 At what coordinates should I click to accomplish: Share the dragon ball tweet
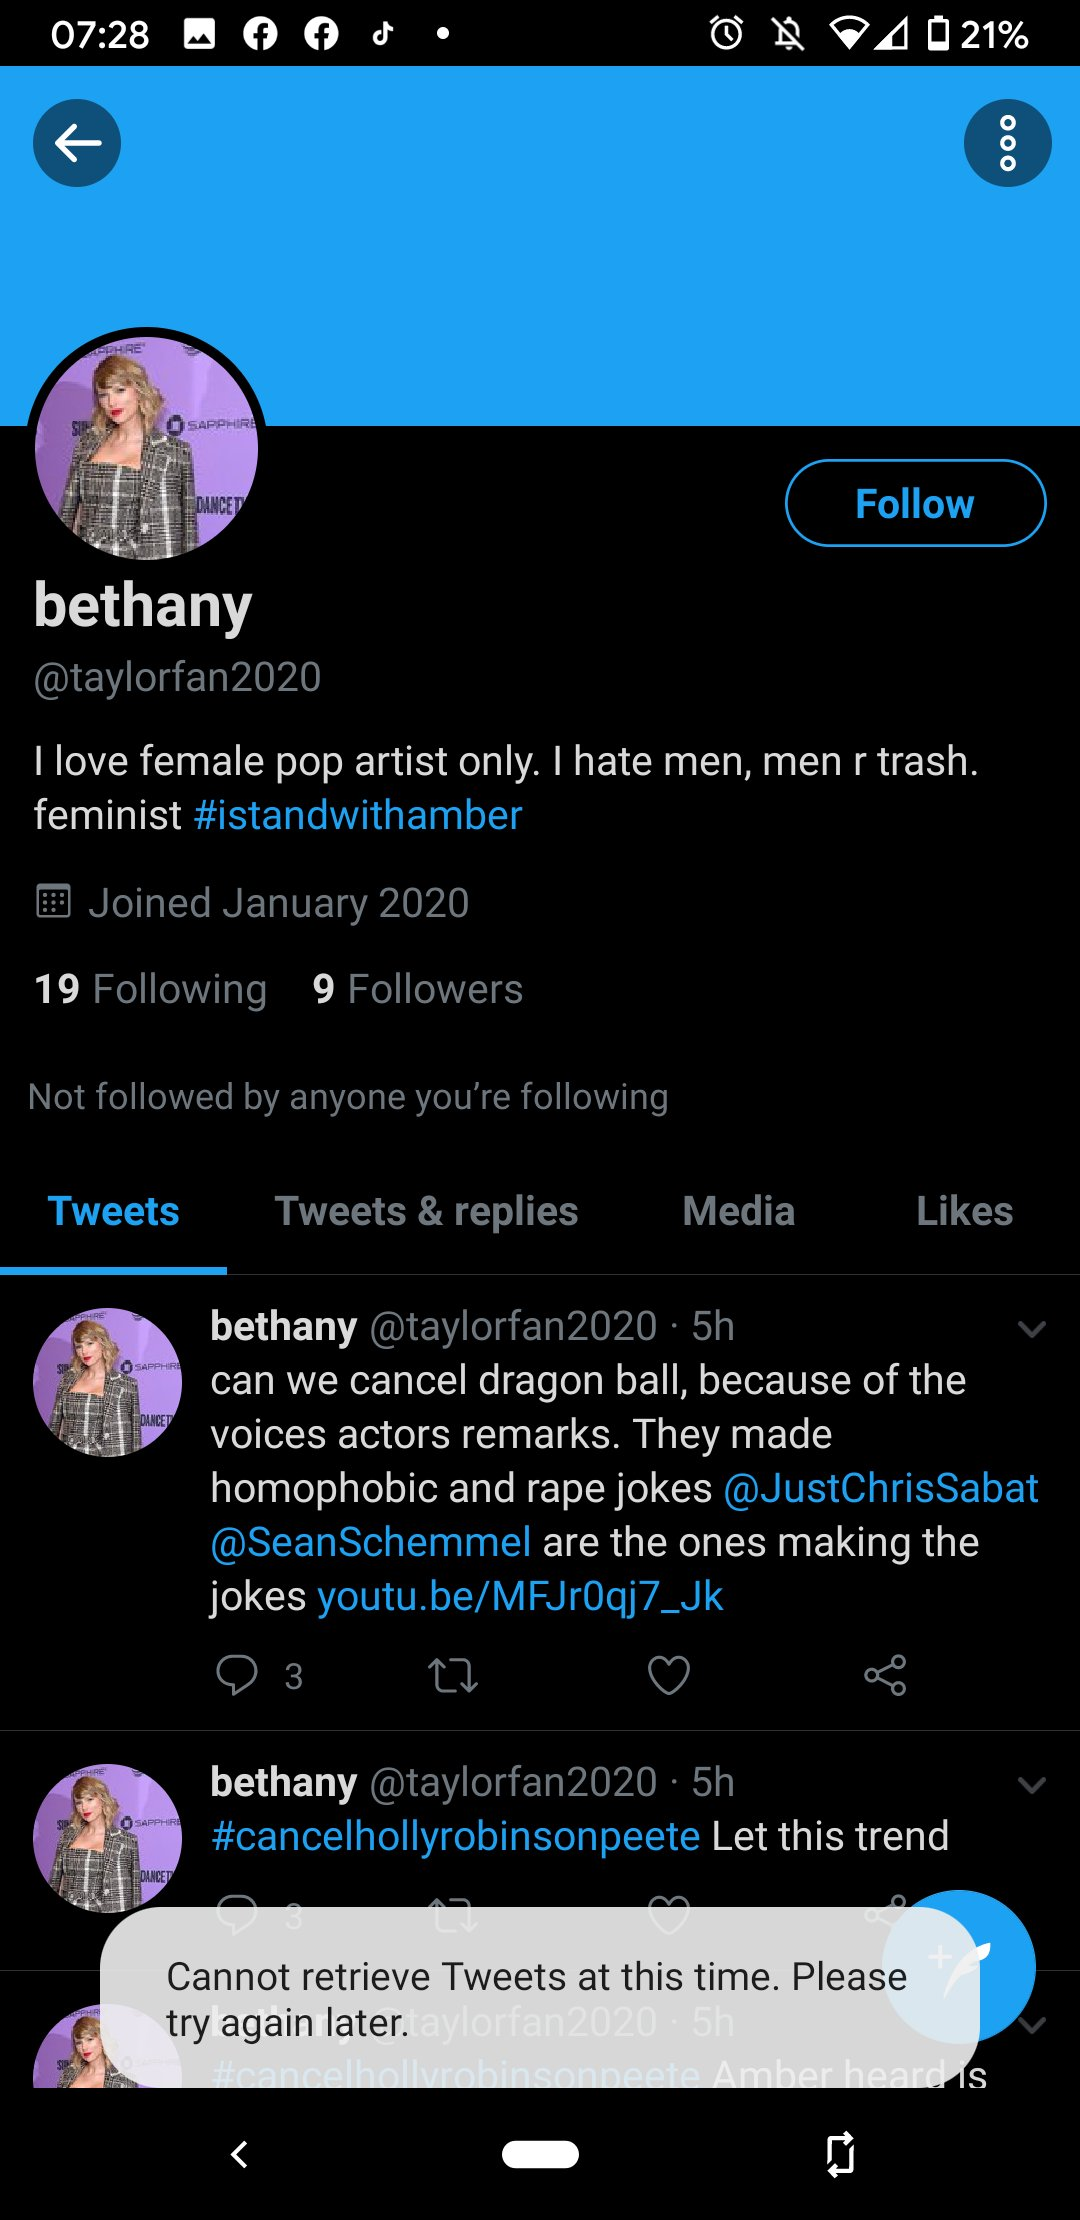(x=885, y=1675)
